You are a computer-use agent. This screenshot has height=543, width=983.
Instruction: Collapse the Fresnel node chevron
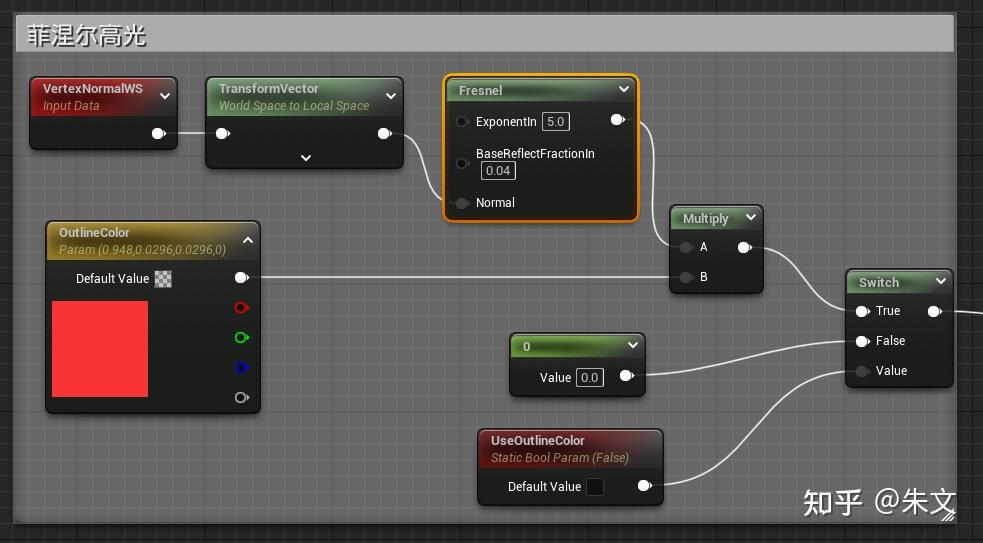[624, 89]
